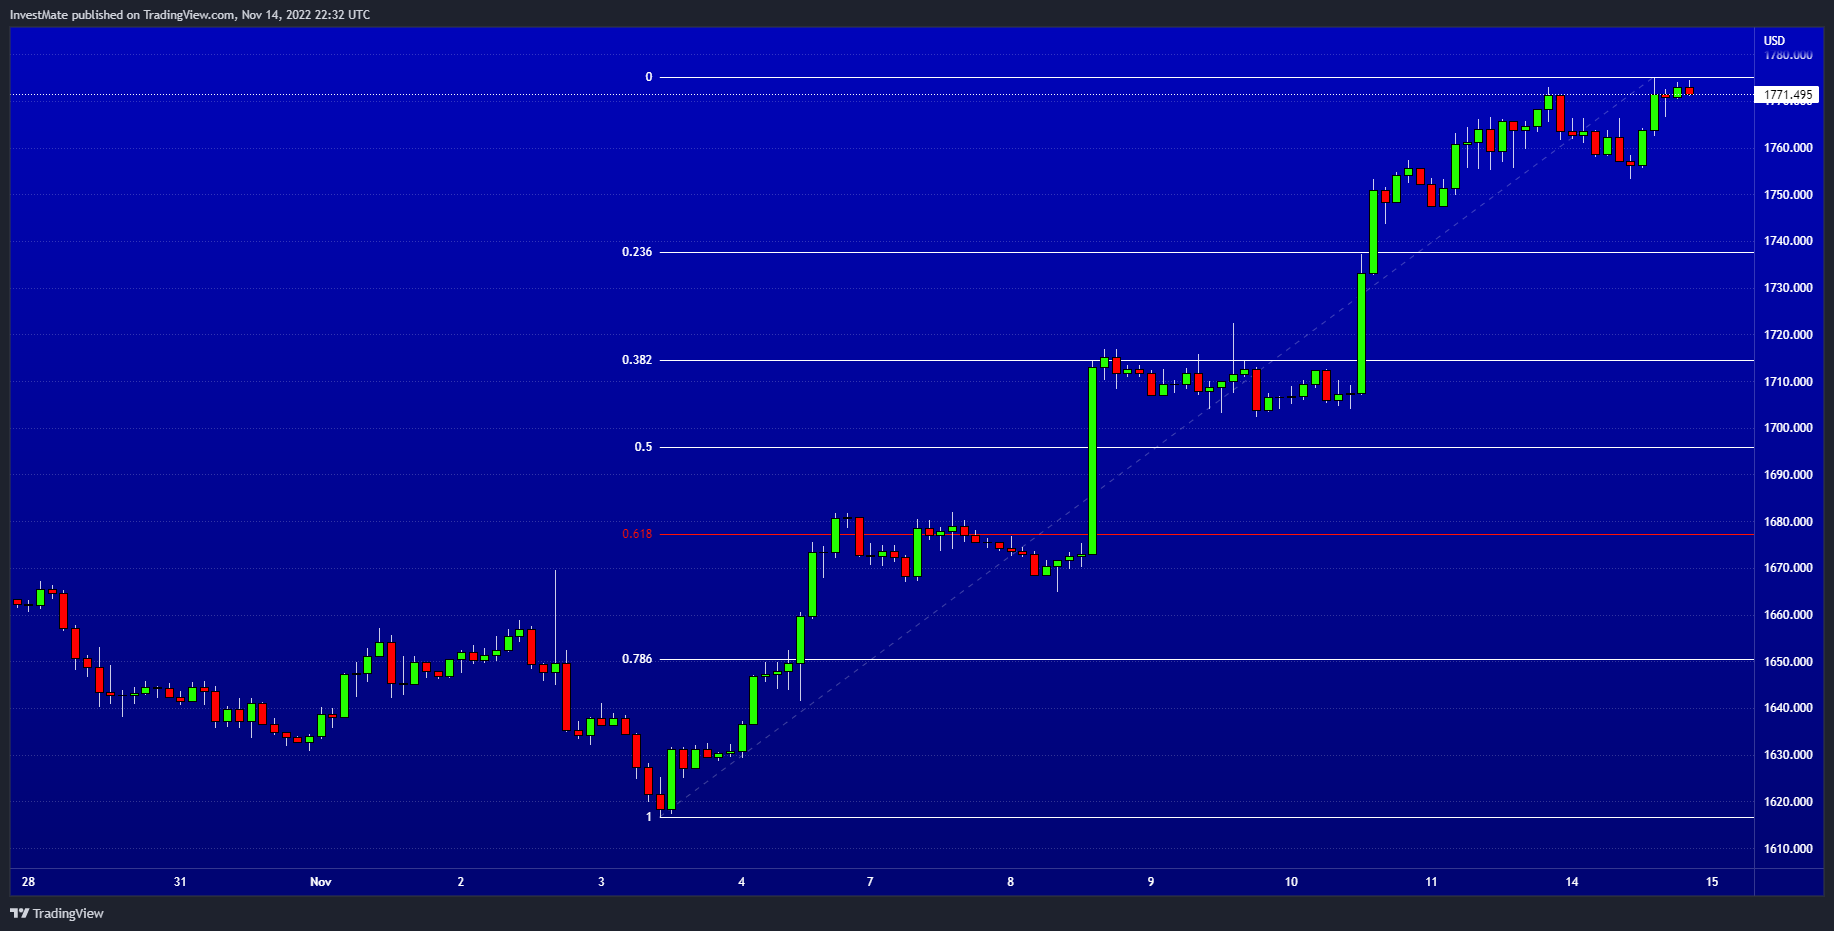
Task: Click date label 15 on time axis
Action: coord(1712,882)
